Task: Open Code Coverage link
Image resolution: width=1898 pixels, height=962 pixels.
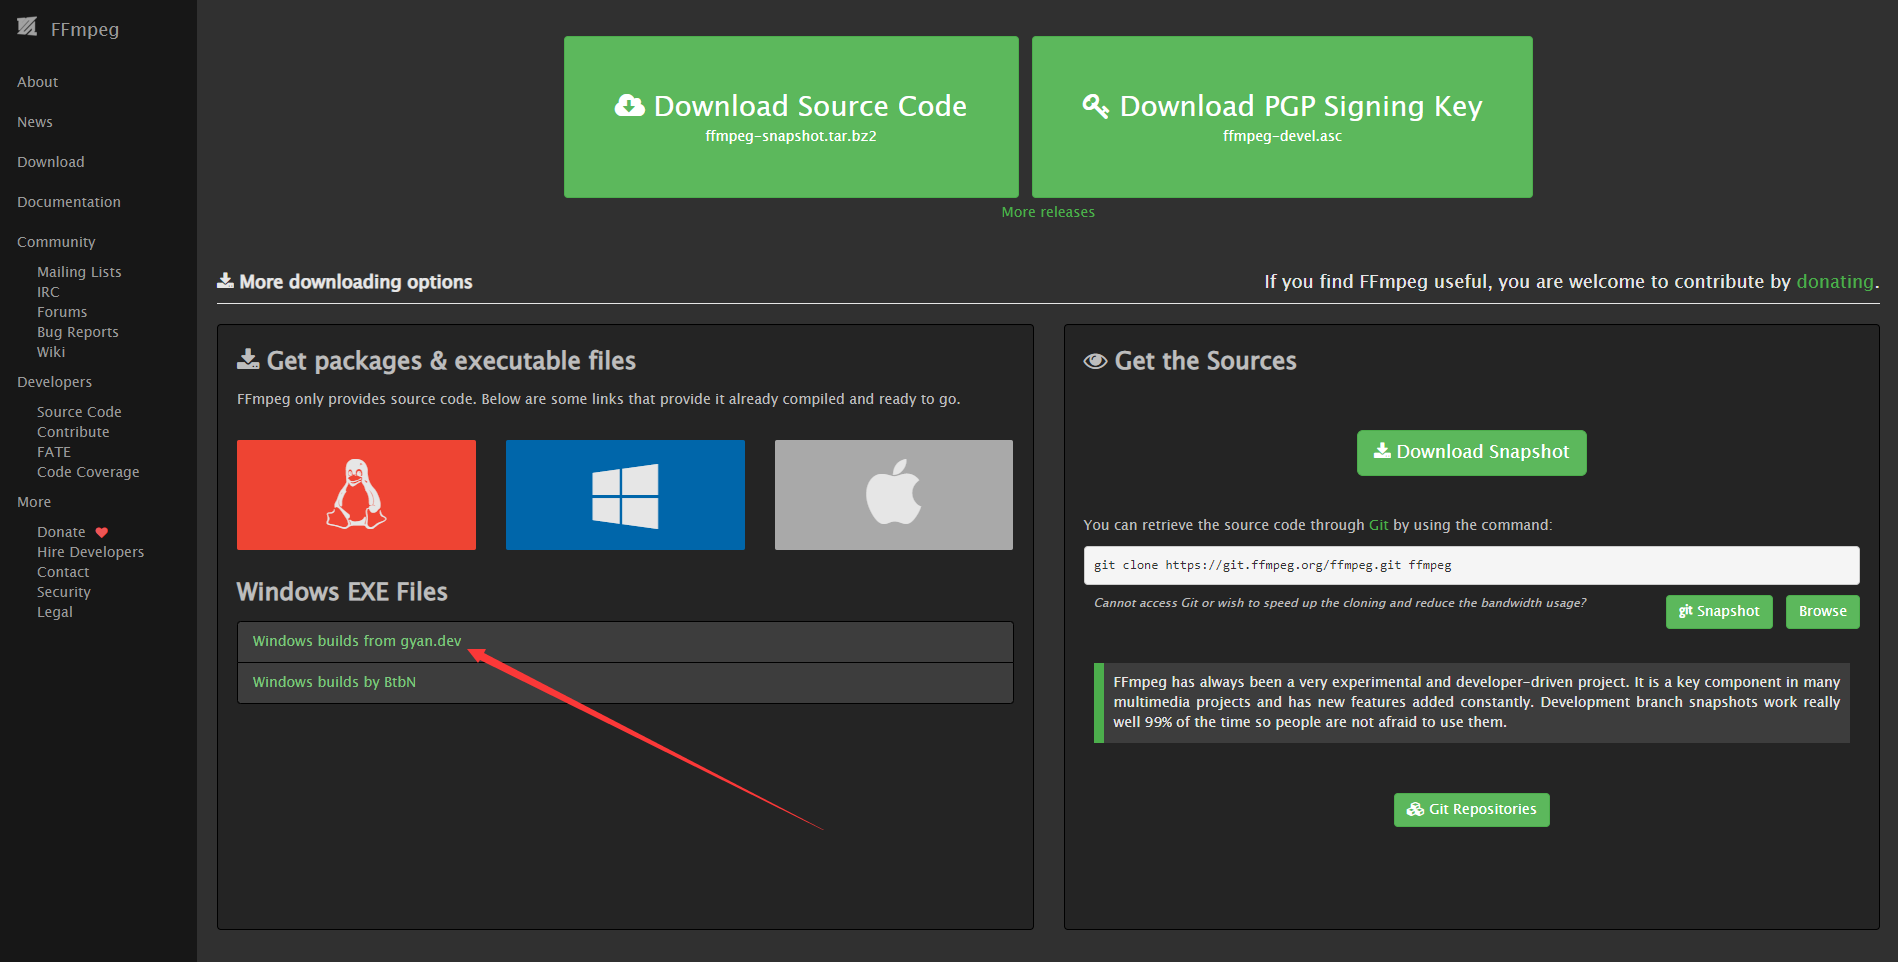Action: pyautogui.click(x=88, y=472)
